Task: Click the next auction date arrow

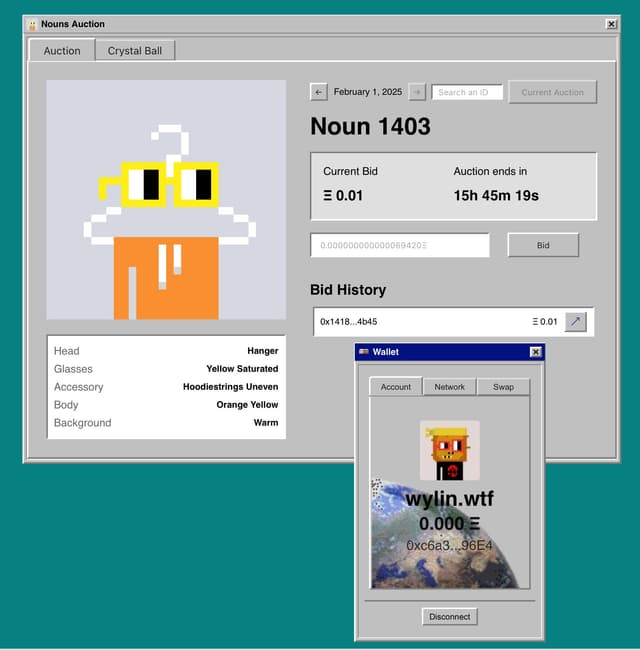Action: tap(417, 92)
